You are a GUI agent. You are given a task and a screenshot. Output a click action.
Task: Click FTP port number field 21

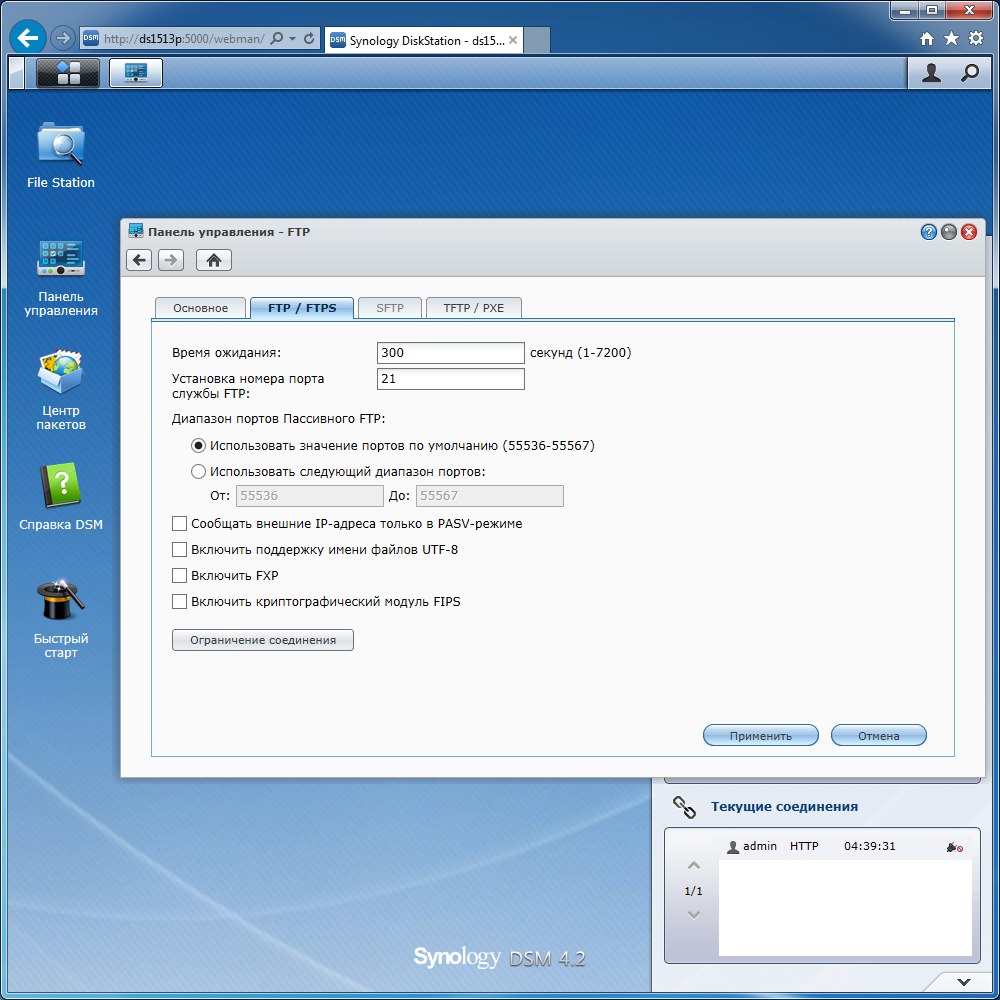click(451, 379)
